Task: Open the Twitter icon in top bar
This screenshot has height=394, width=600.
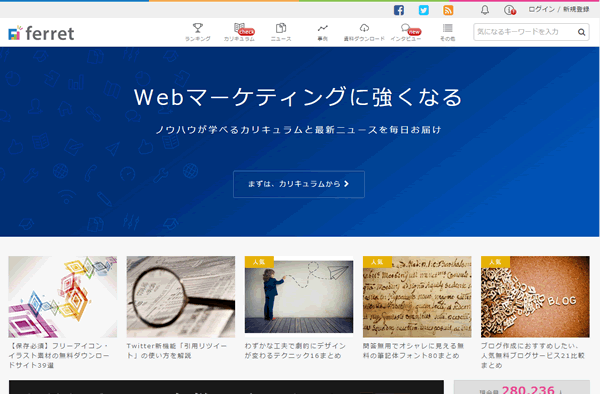Action: pyautogui.click(x=424, y=10)
